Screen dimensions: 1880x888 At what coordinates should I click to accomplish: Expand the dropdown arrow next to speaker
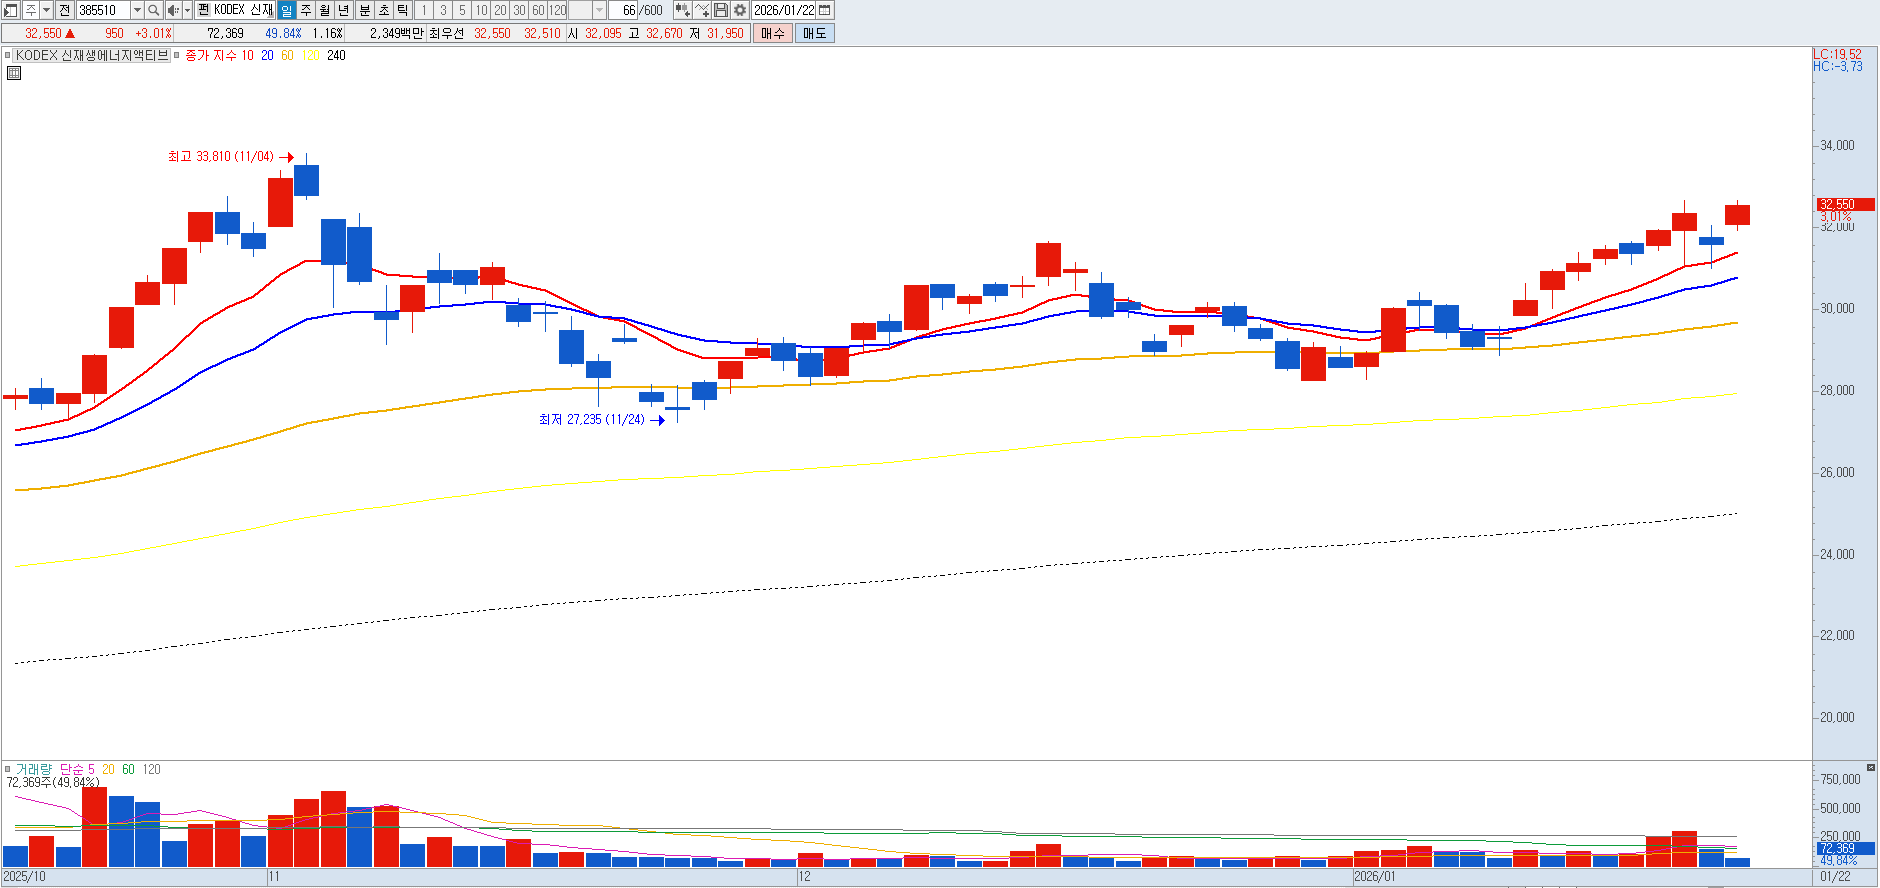pos(187,10)
